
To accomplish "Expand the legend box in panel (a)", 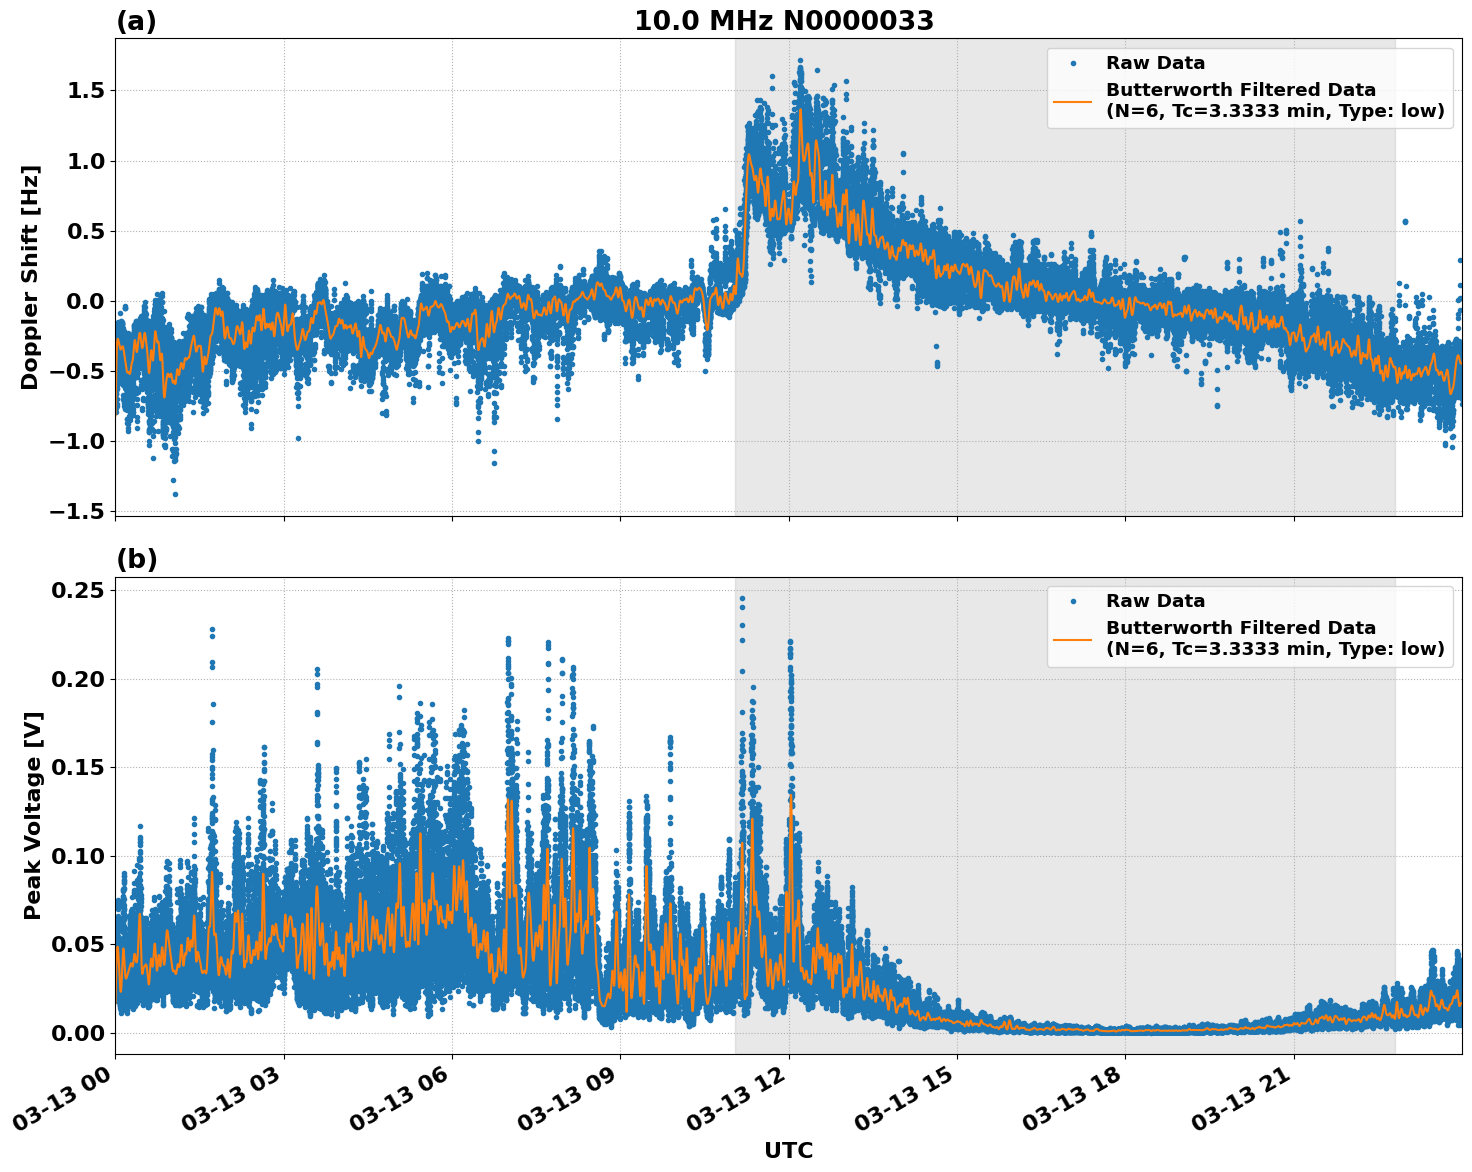I will coord(1250,85).
